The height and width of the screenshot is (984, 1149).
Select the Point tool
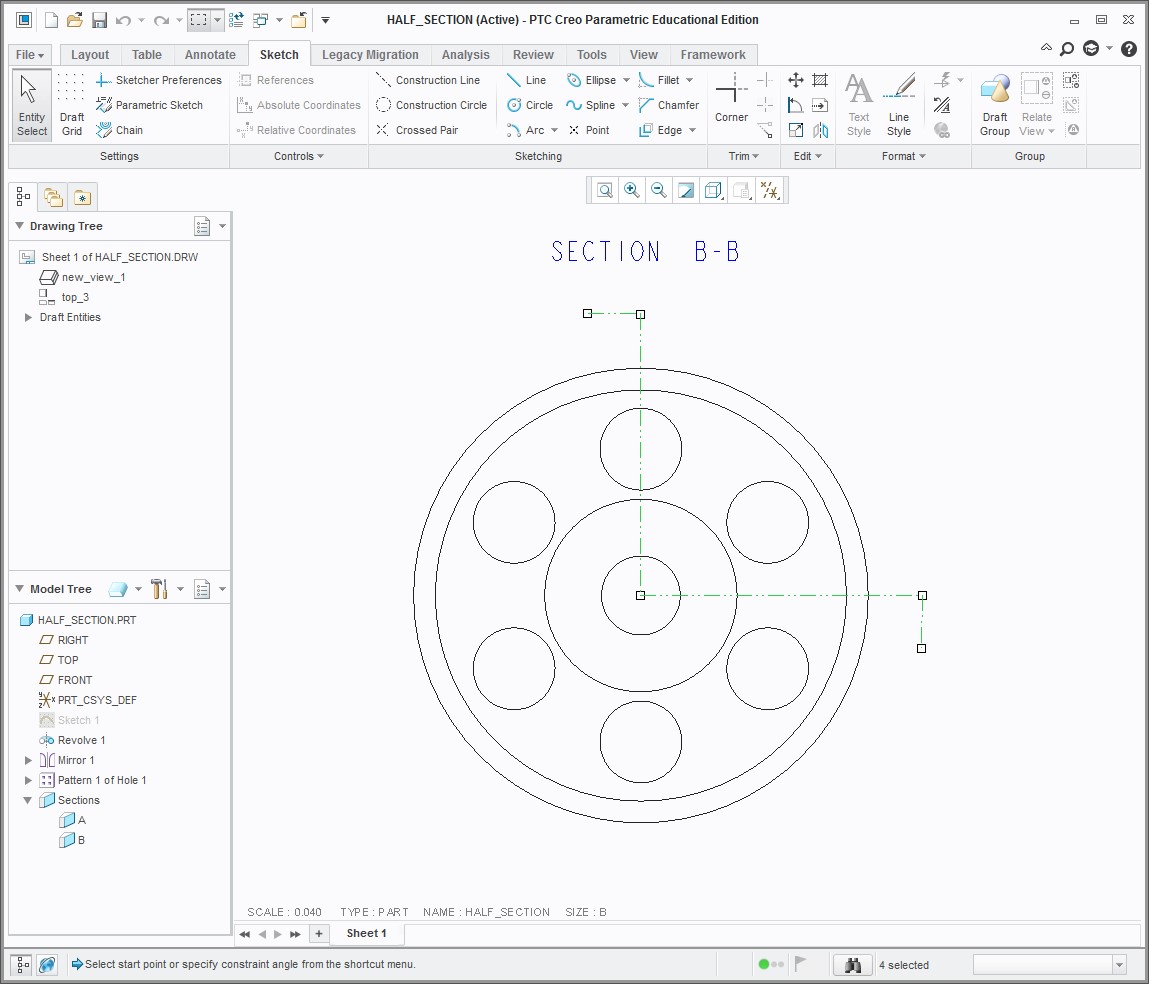[588, 130]
